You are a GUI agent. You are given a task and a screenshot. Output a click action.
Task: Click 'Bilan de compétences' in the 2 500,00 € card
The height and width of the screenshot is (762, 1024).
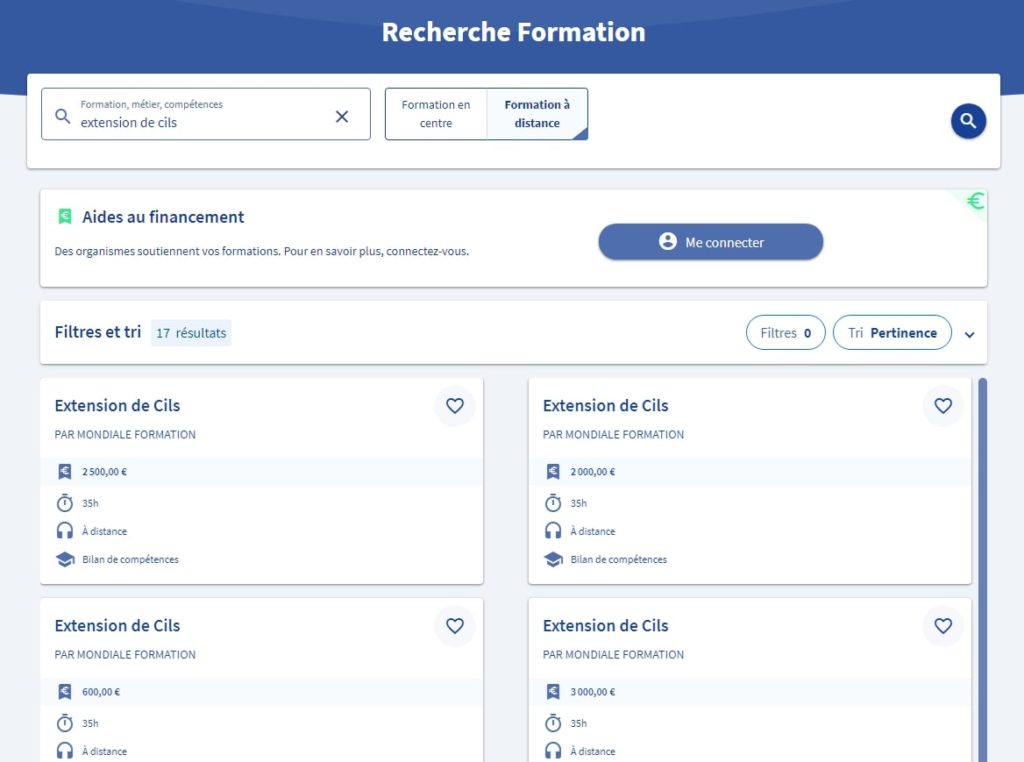[131, 560]
